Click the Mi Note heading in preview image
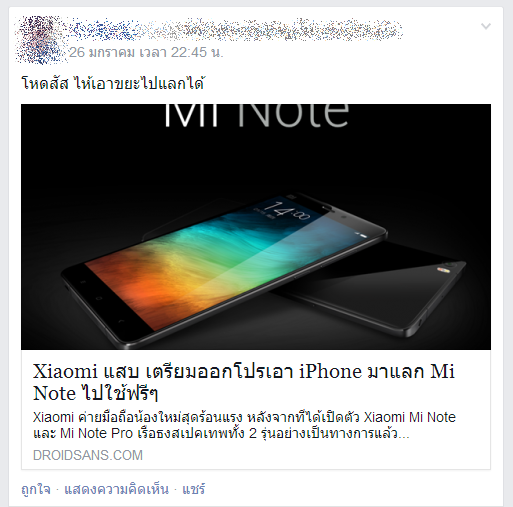This screenshot has height=507, width=513. pyautogui.click(x=256, y=115)
